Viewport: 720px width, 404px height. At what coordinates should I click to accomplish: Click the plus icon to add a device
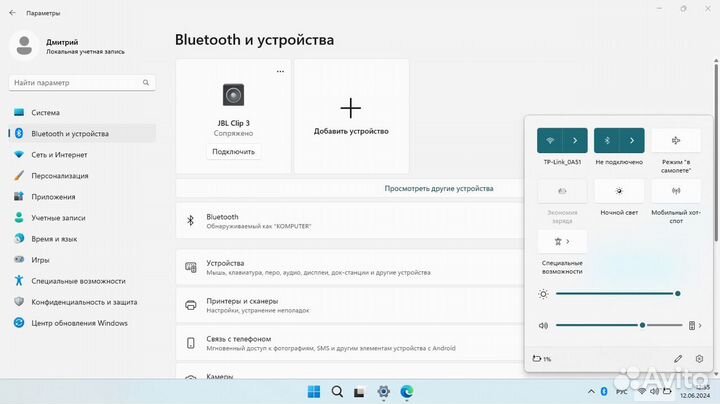[351, 108]
